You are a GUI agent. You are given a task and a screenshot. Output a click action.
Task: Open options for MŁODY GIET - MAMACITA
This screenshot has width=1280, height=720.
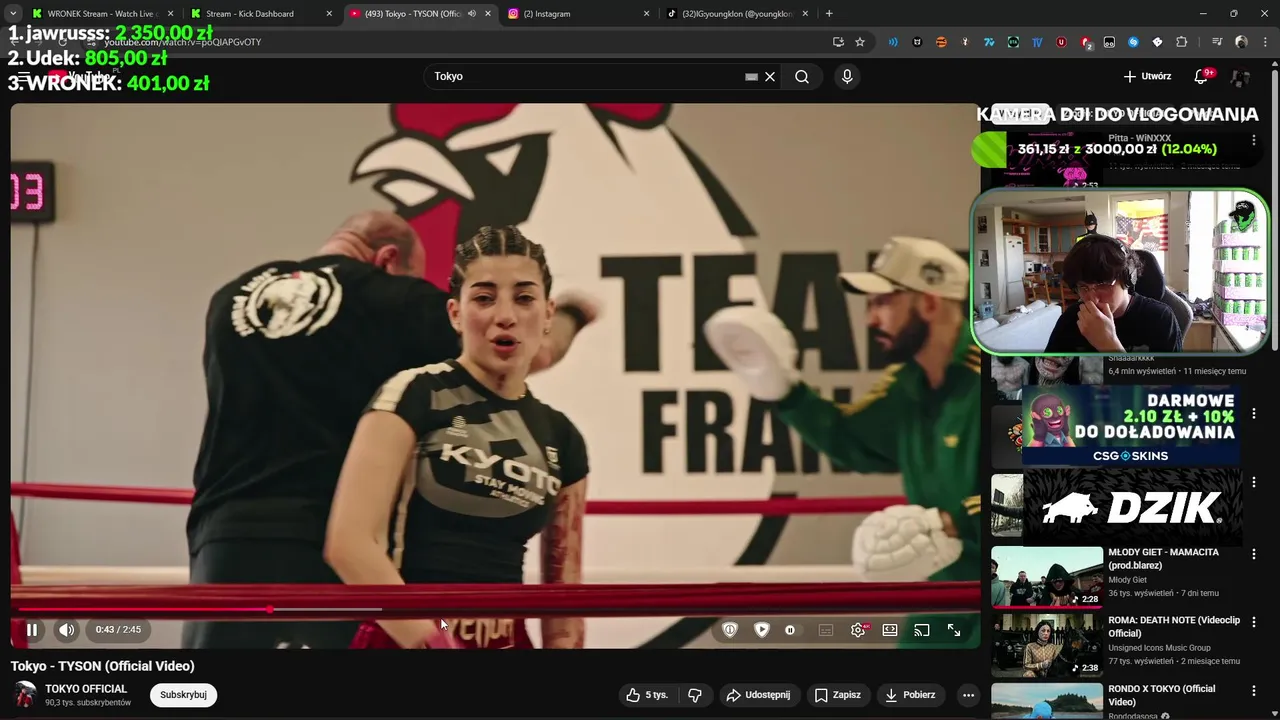(x=1254, y=554)
